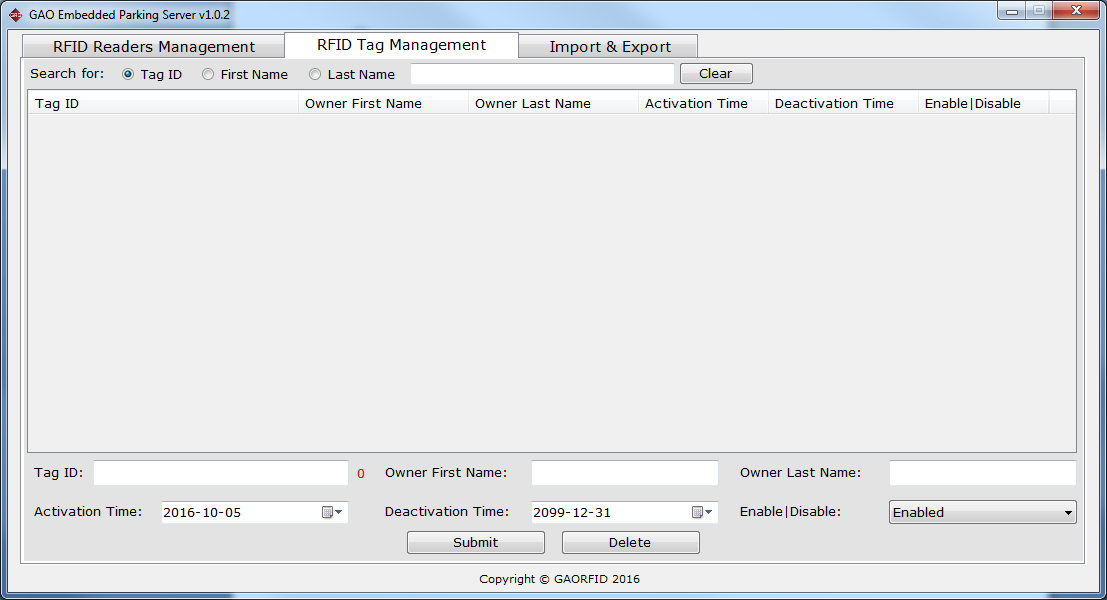The width and height of the screenshot is (1107, 600).
Task: Select the RFID Tag Management tab
Action: point(401,45)
